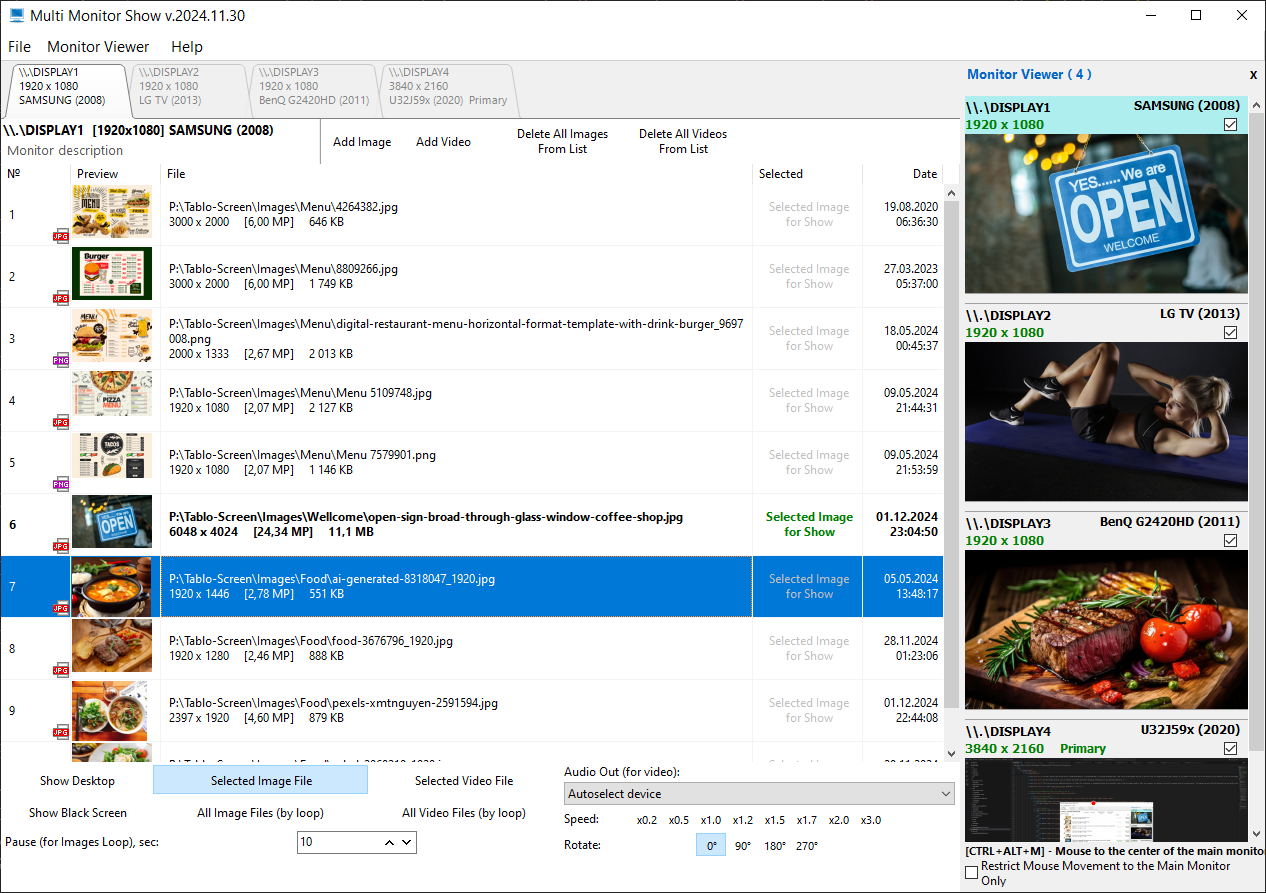Click the JPG file type icon in row 1
The image size is (1266, 893).
61,236
